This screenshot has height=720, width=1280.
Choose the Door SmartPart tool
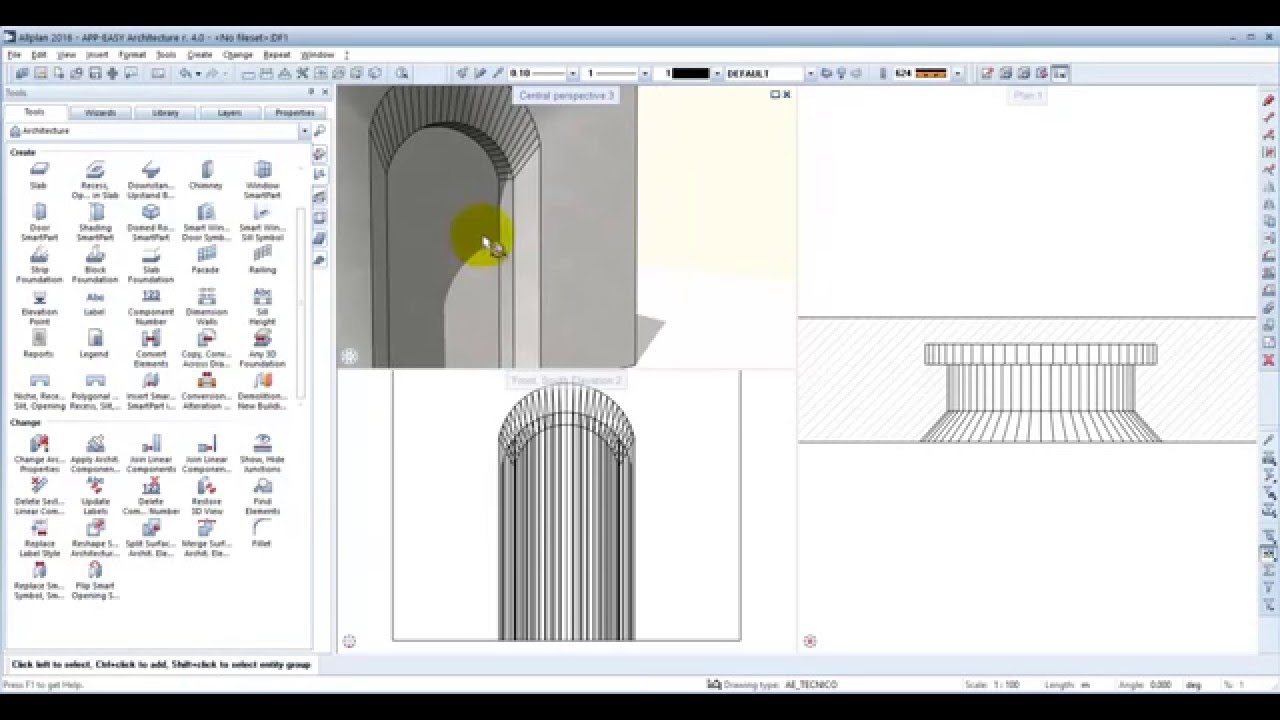(x=39, y=221)
